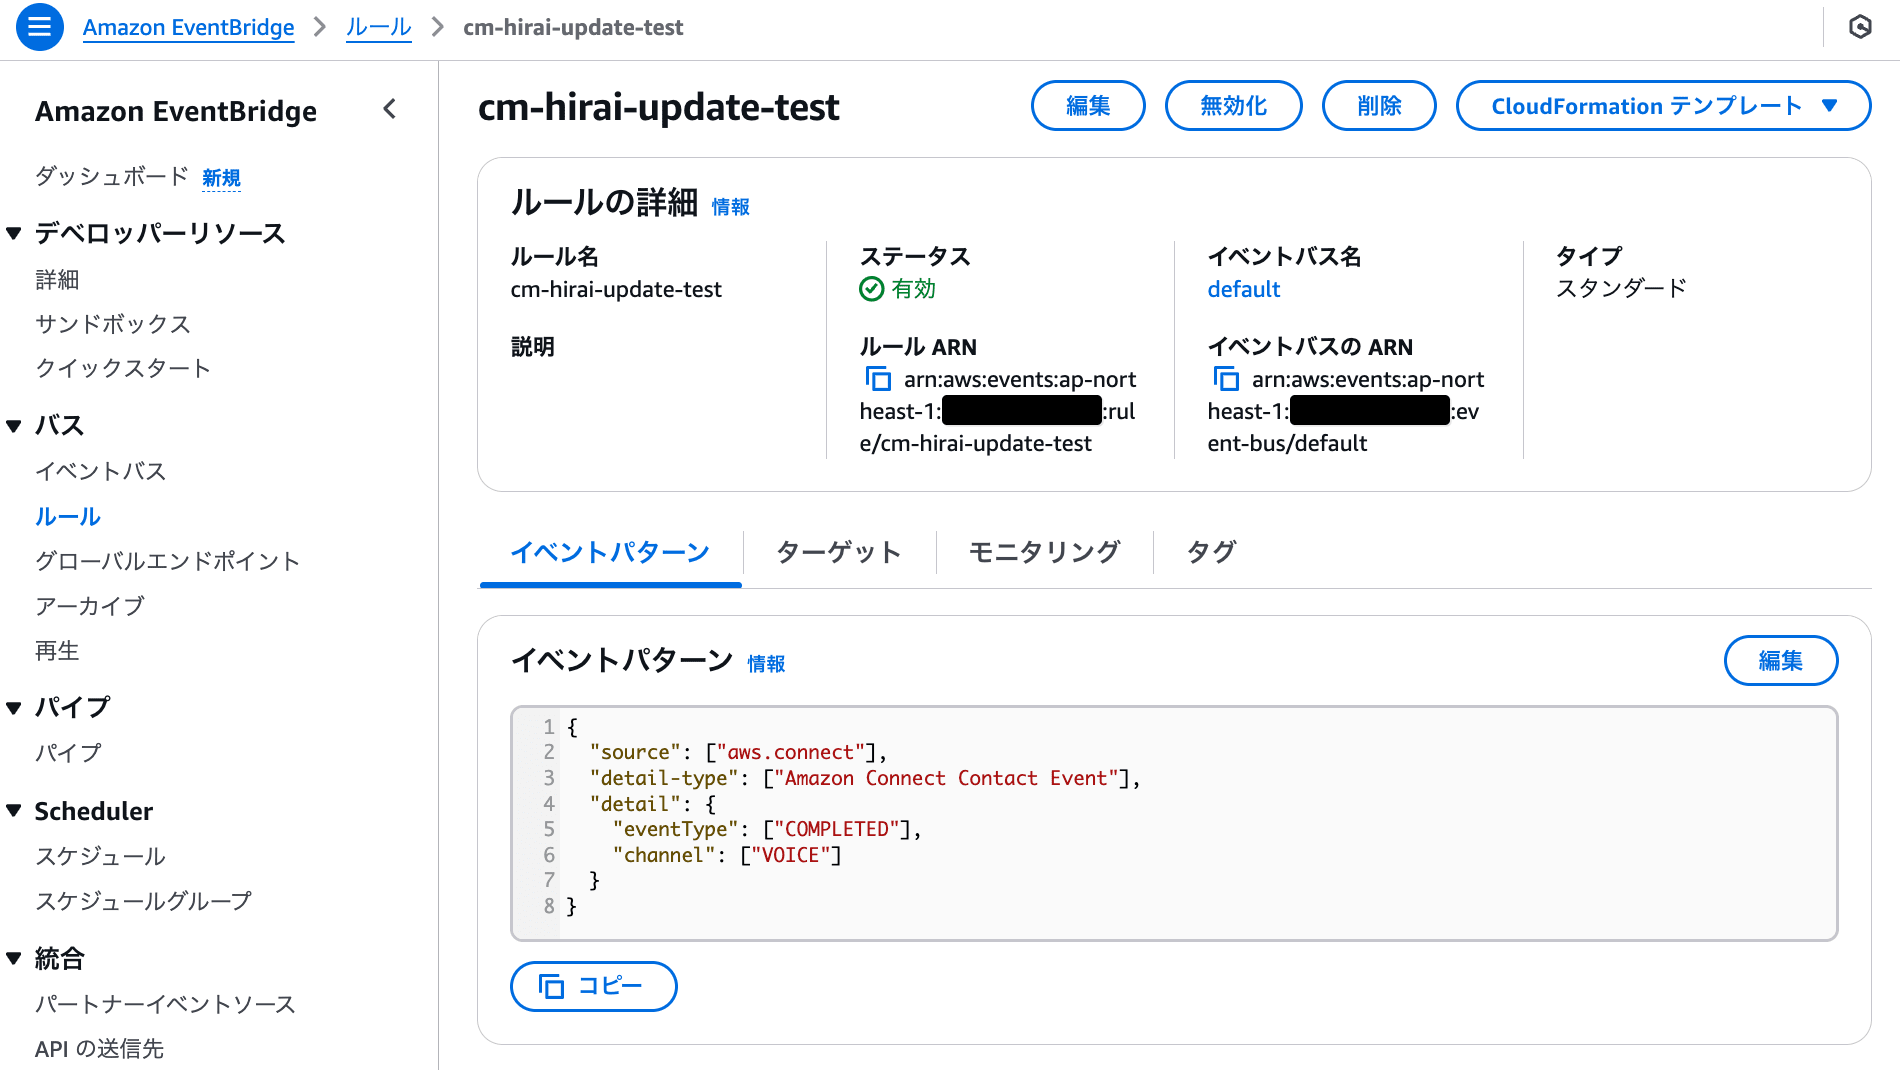Open パートナーイベントソース in the sidebar

pos(165,1004)
